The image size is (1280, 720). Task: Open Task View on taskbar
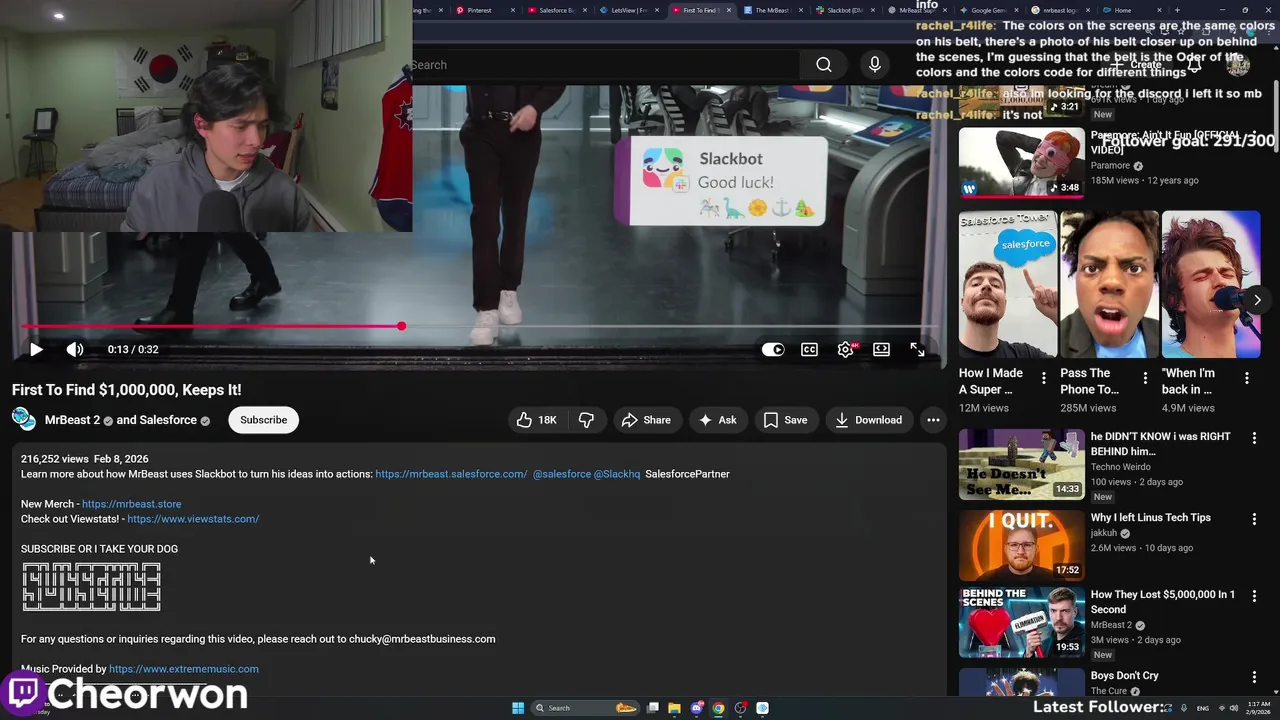[x=653, y=708]
